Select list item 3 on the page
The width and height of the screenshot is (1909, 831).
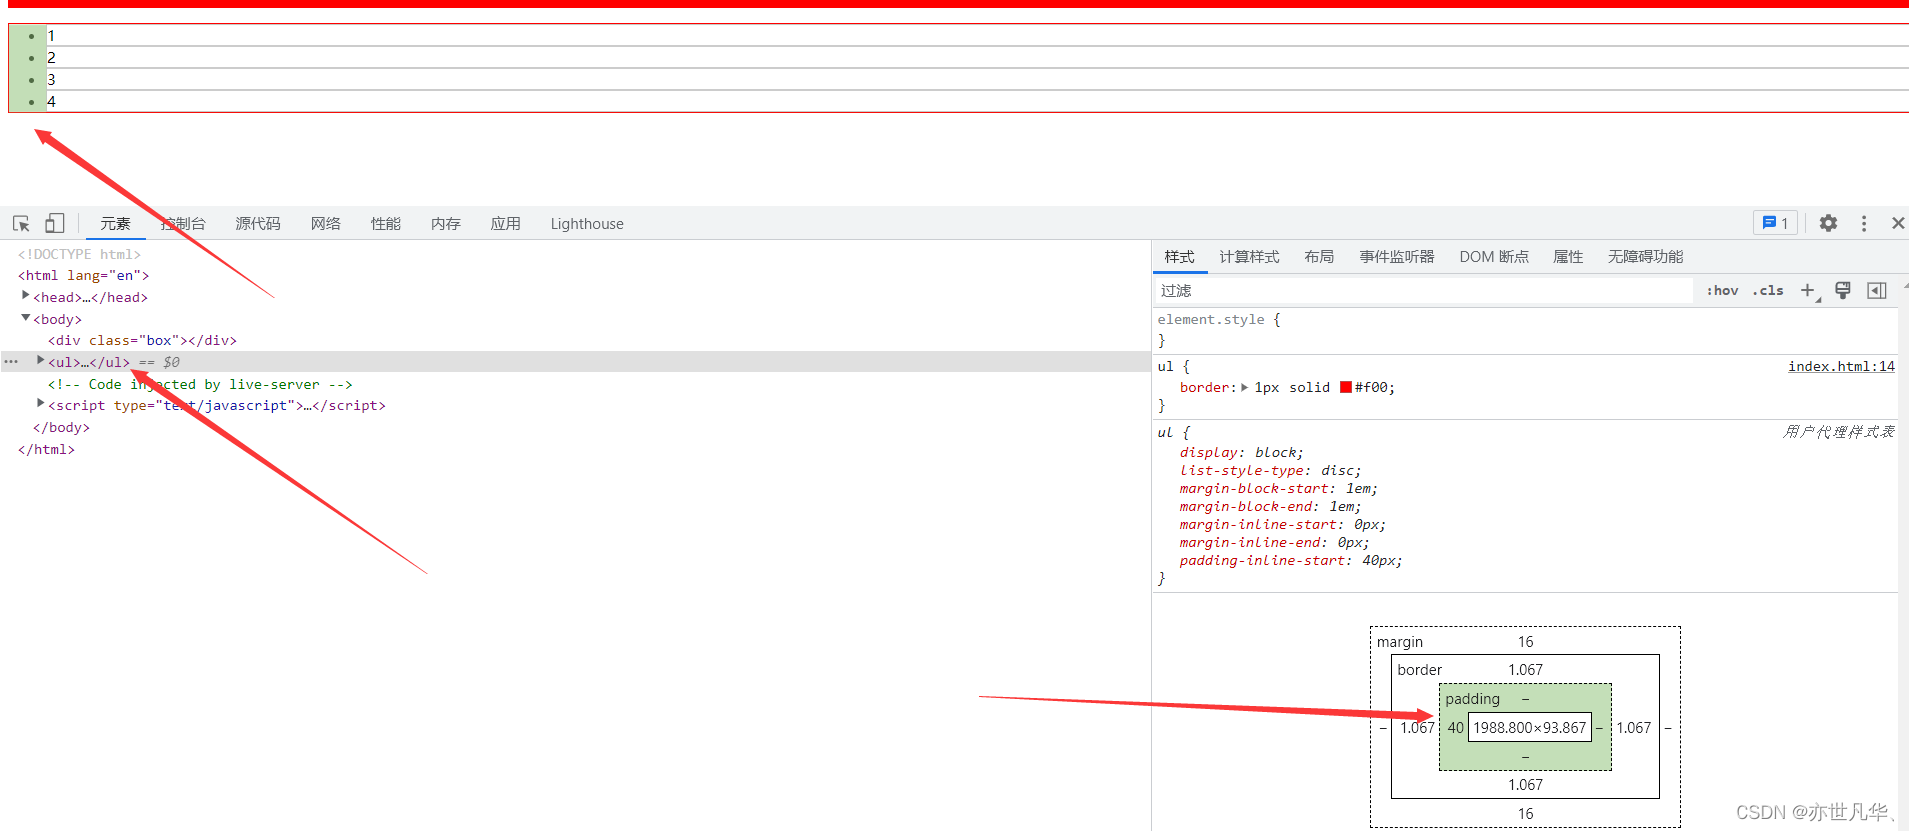51,80
